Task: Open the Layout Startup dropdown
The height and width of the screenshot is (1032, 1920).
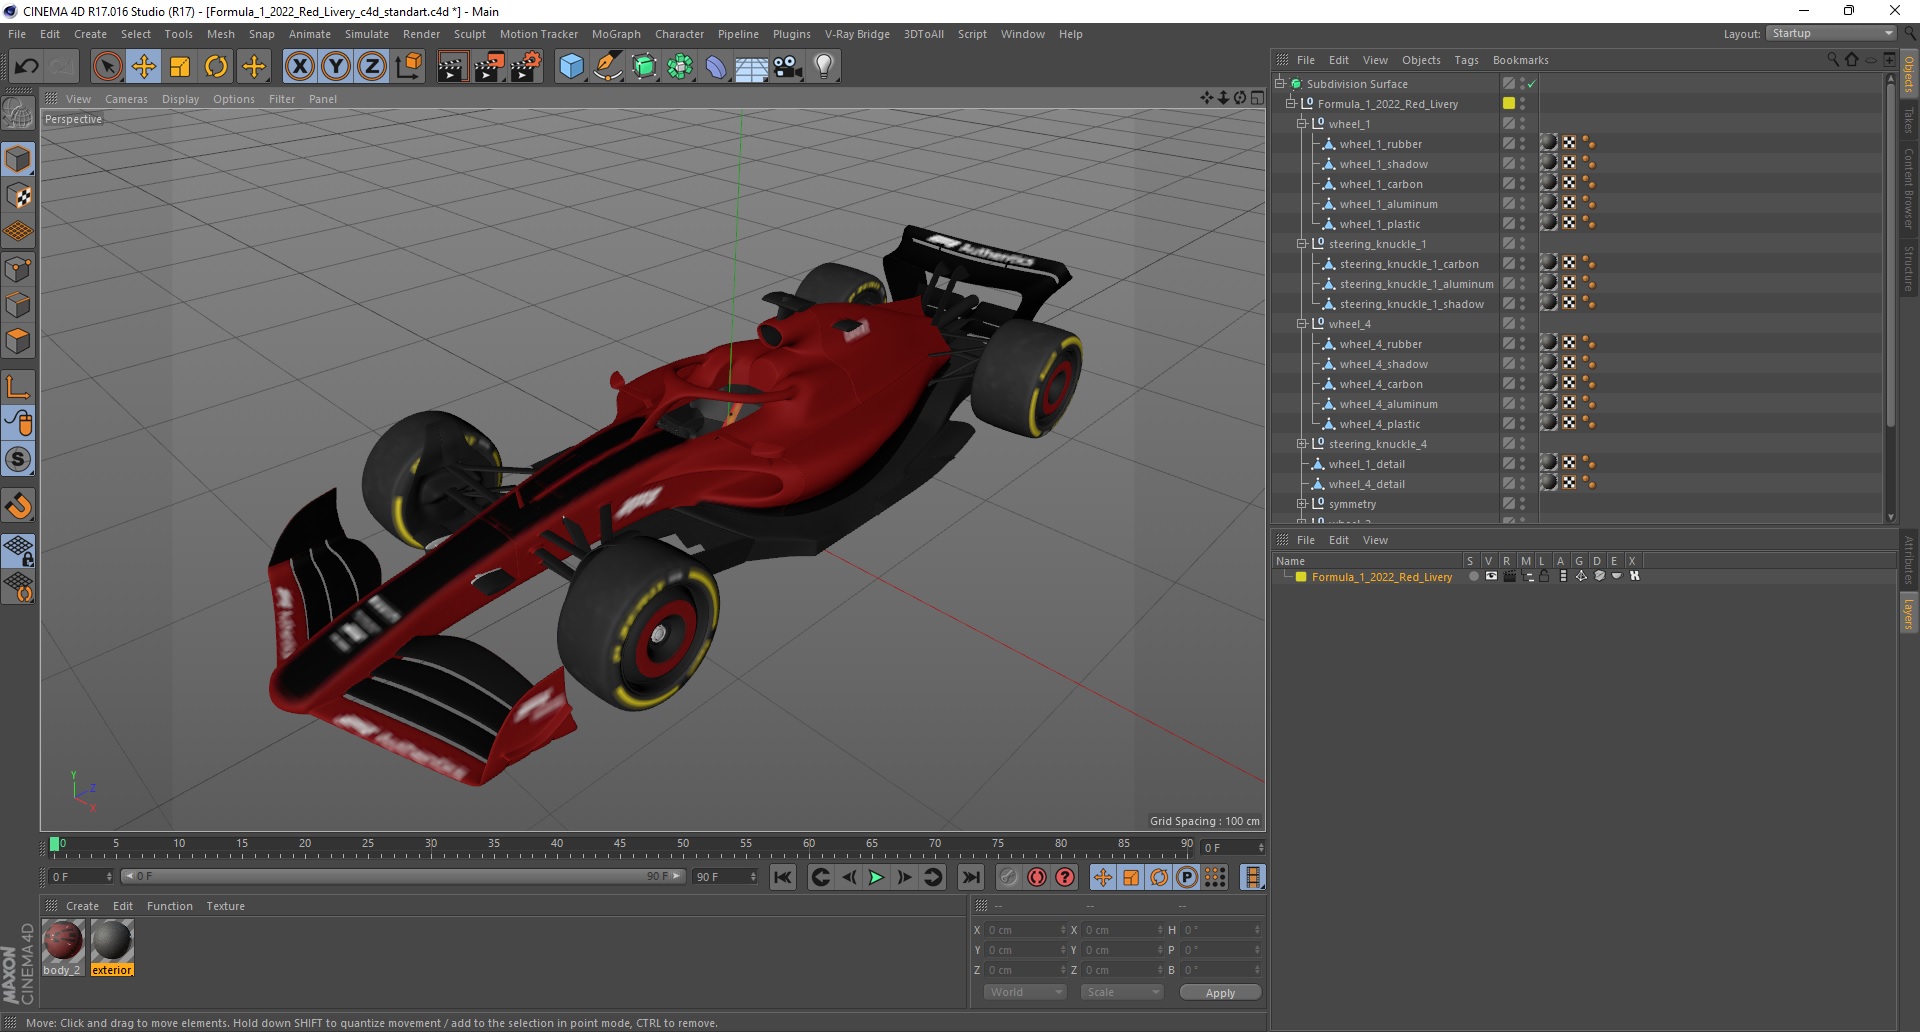Action: pyautogui.click(x=1831, y=34)
